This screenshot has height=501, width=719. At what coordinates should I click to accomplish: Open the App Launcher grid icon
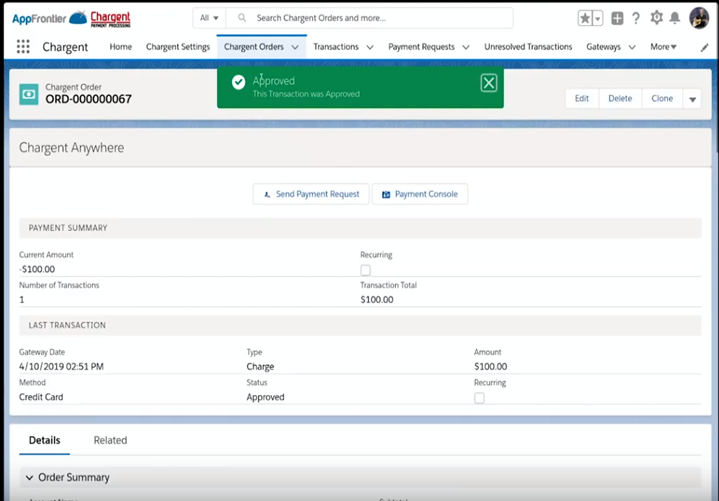click(23, 47)
